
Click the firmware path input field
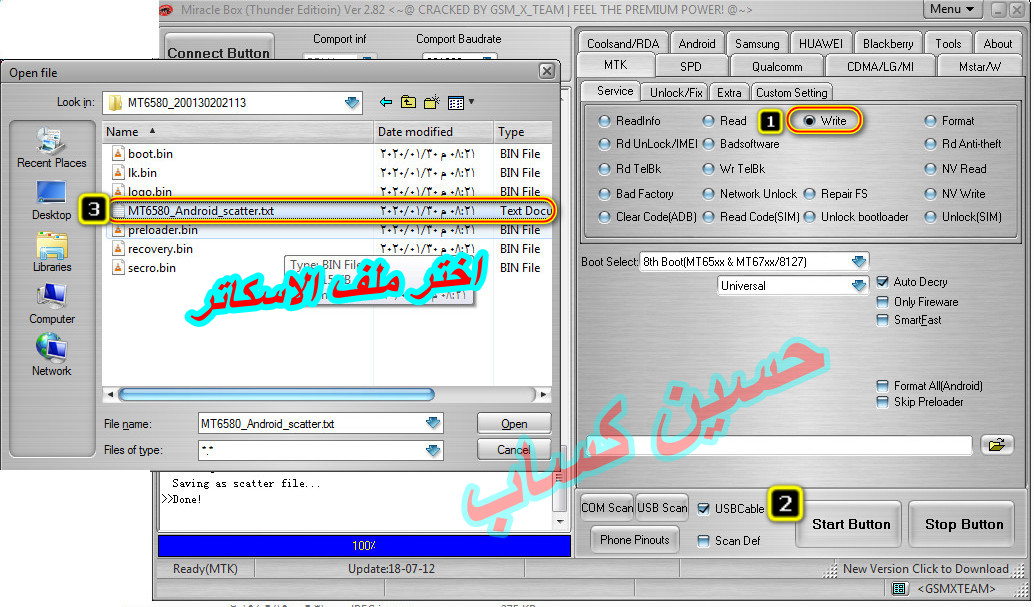(x=779, y=445)
